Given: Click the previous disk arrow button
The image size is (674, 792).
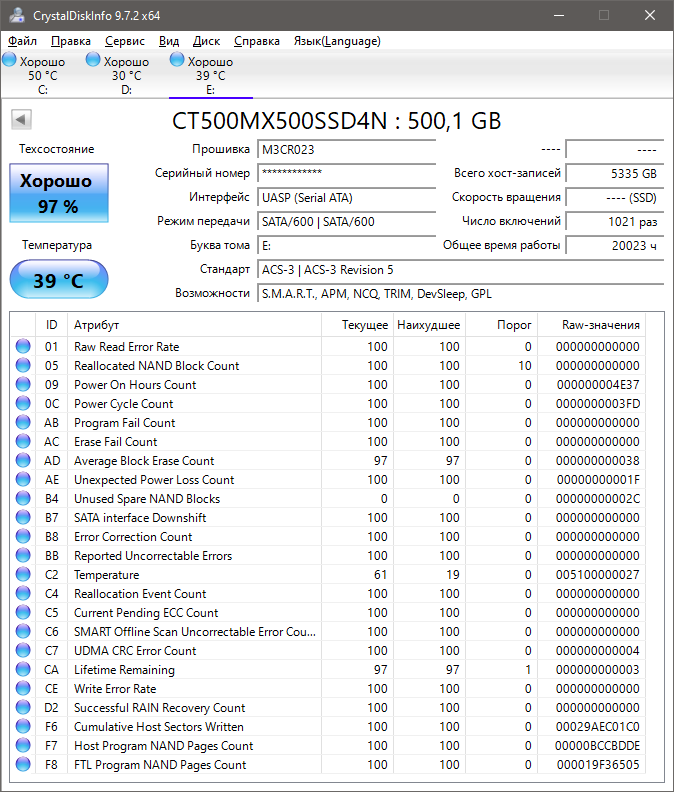Looking at the screenshot, I should point(21,120).
